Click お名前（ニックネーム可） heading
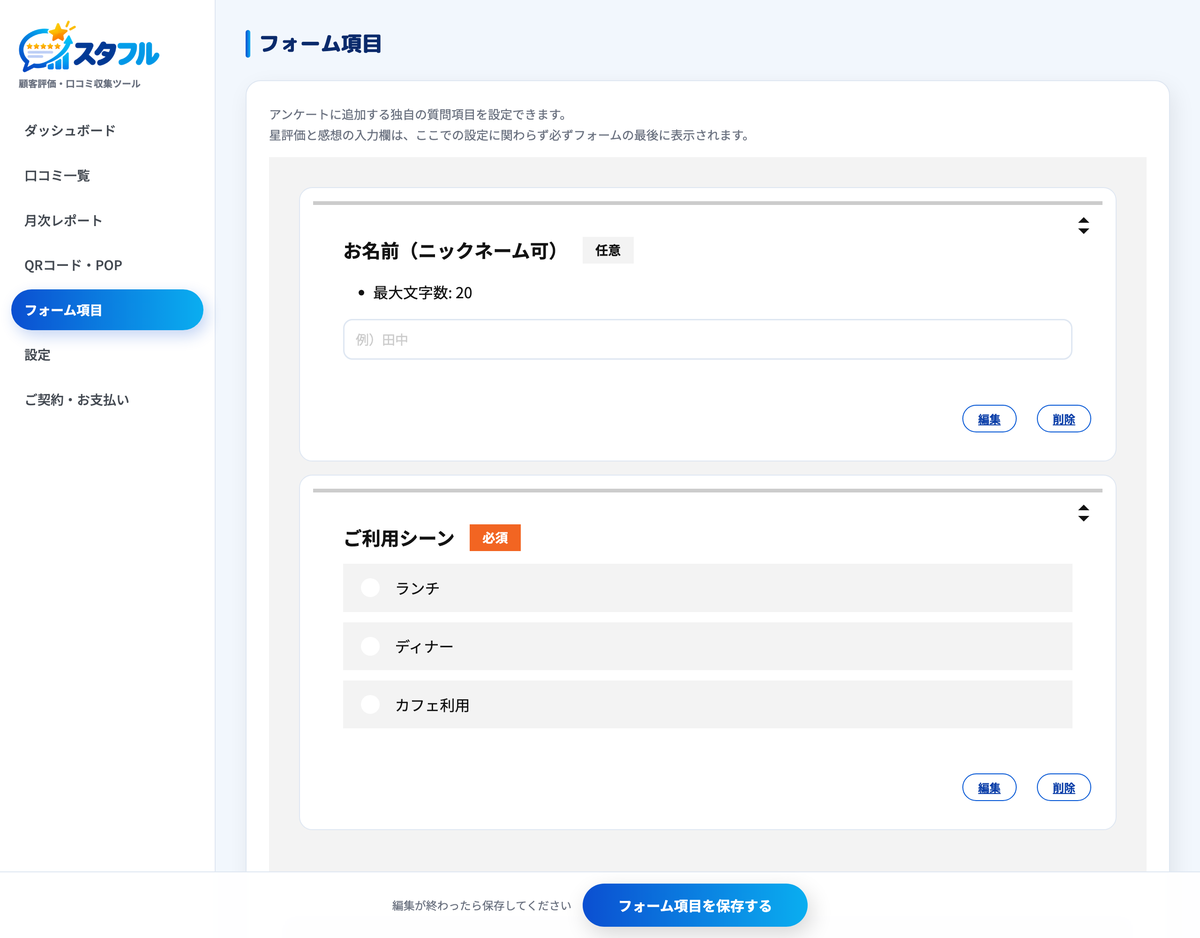Screen dimensions: 1200x938 (451, 250)
